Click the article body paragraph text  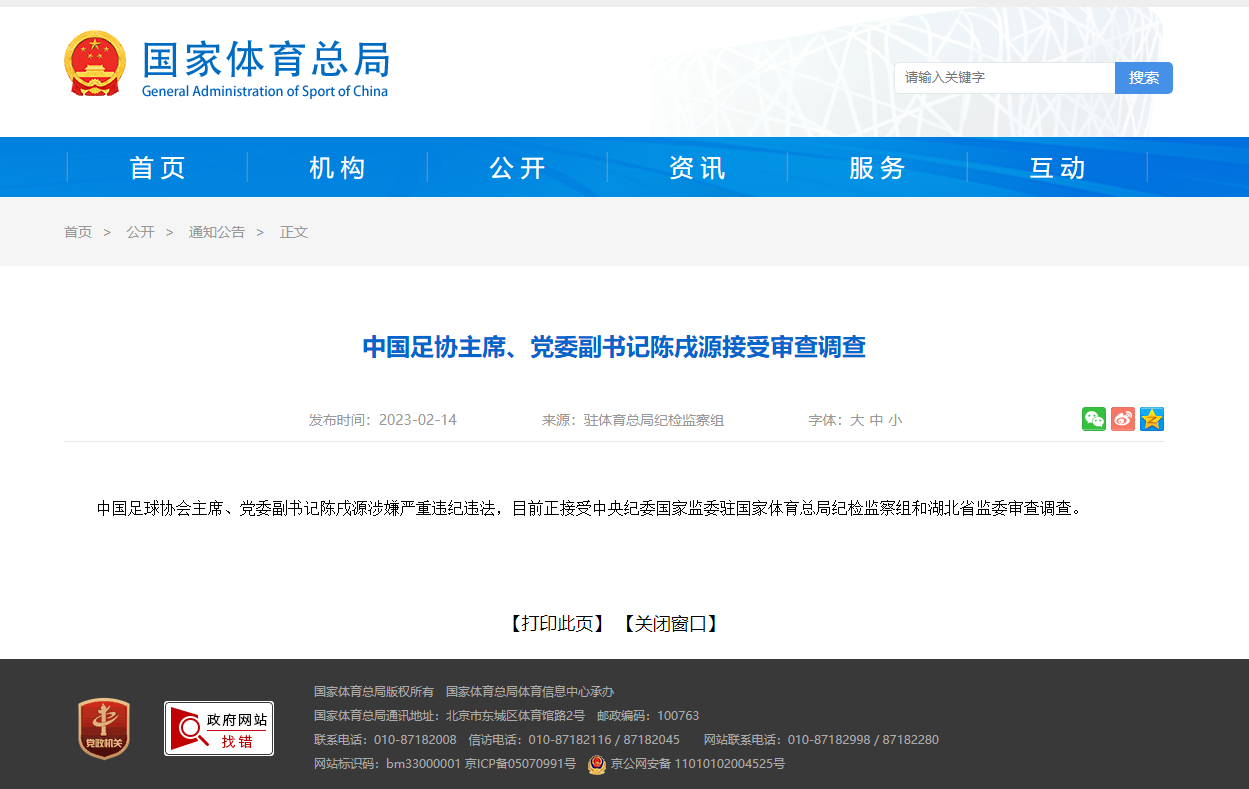coord(590,508)
